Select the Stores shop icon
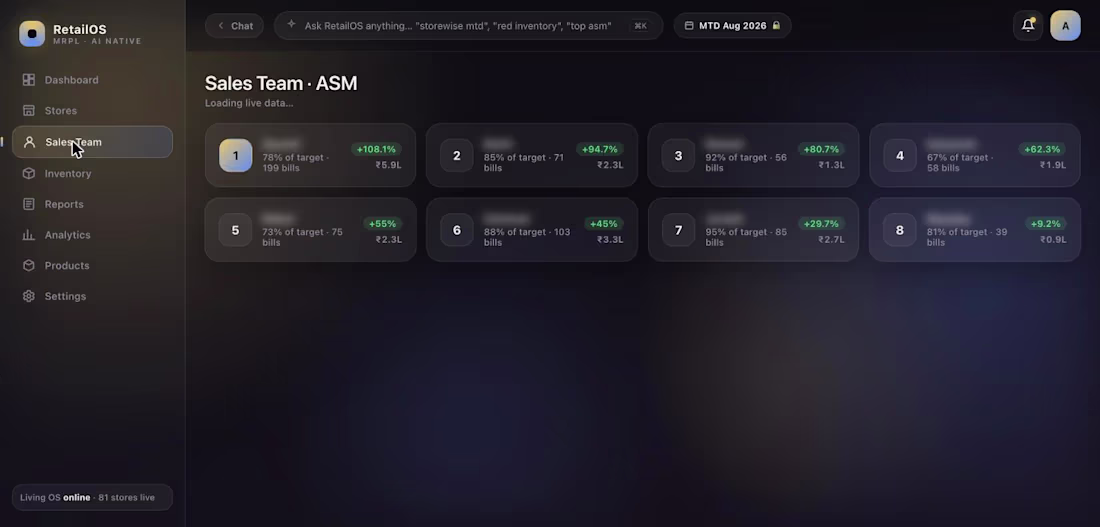Screen dimensions: 1100x527 (29, 111)
